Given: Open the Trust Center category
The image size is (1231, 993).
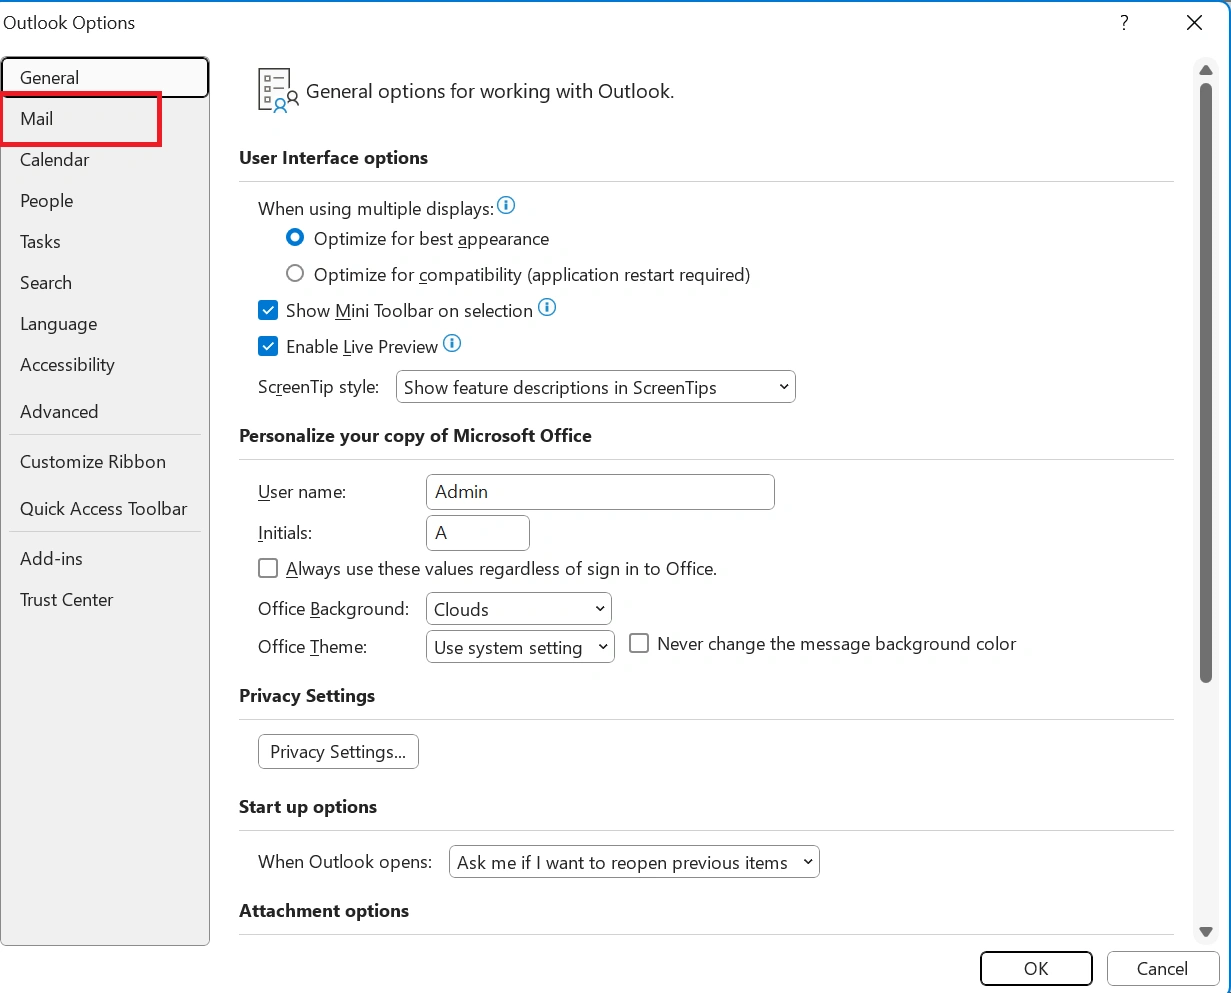Looking at the screenshot, I should pos(67,600).
